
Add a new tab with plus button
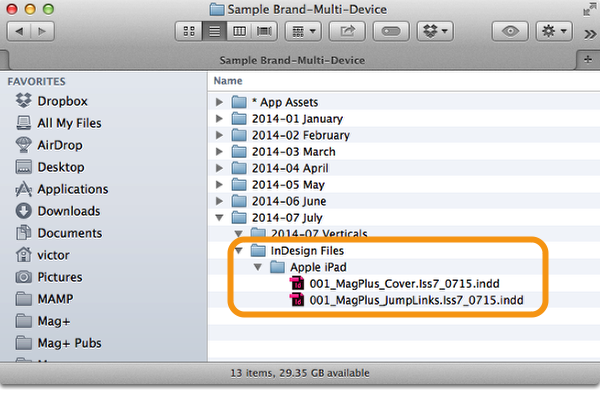[588, 59]
